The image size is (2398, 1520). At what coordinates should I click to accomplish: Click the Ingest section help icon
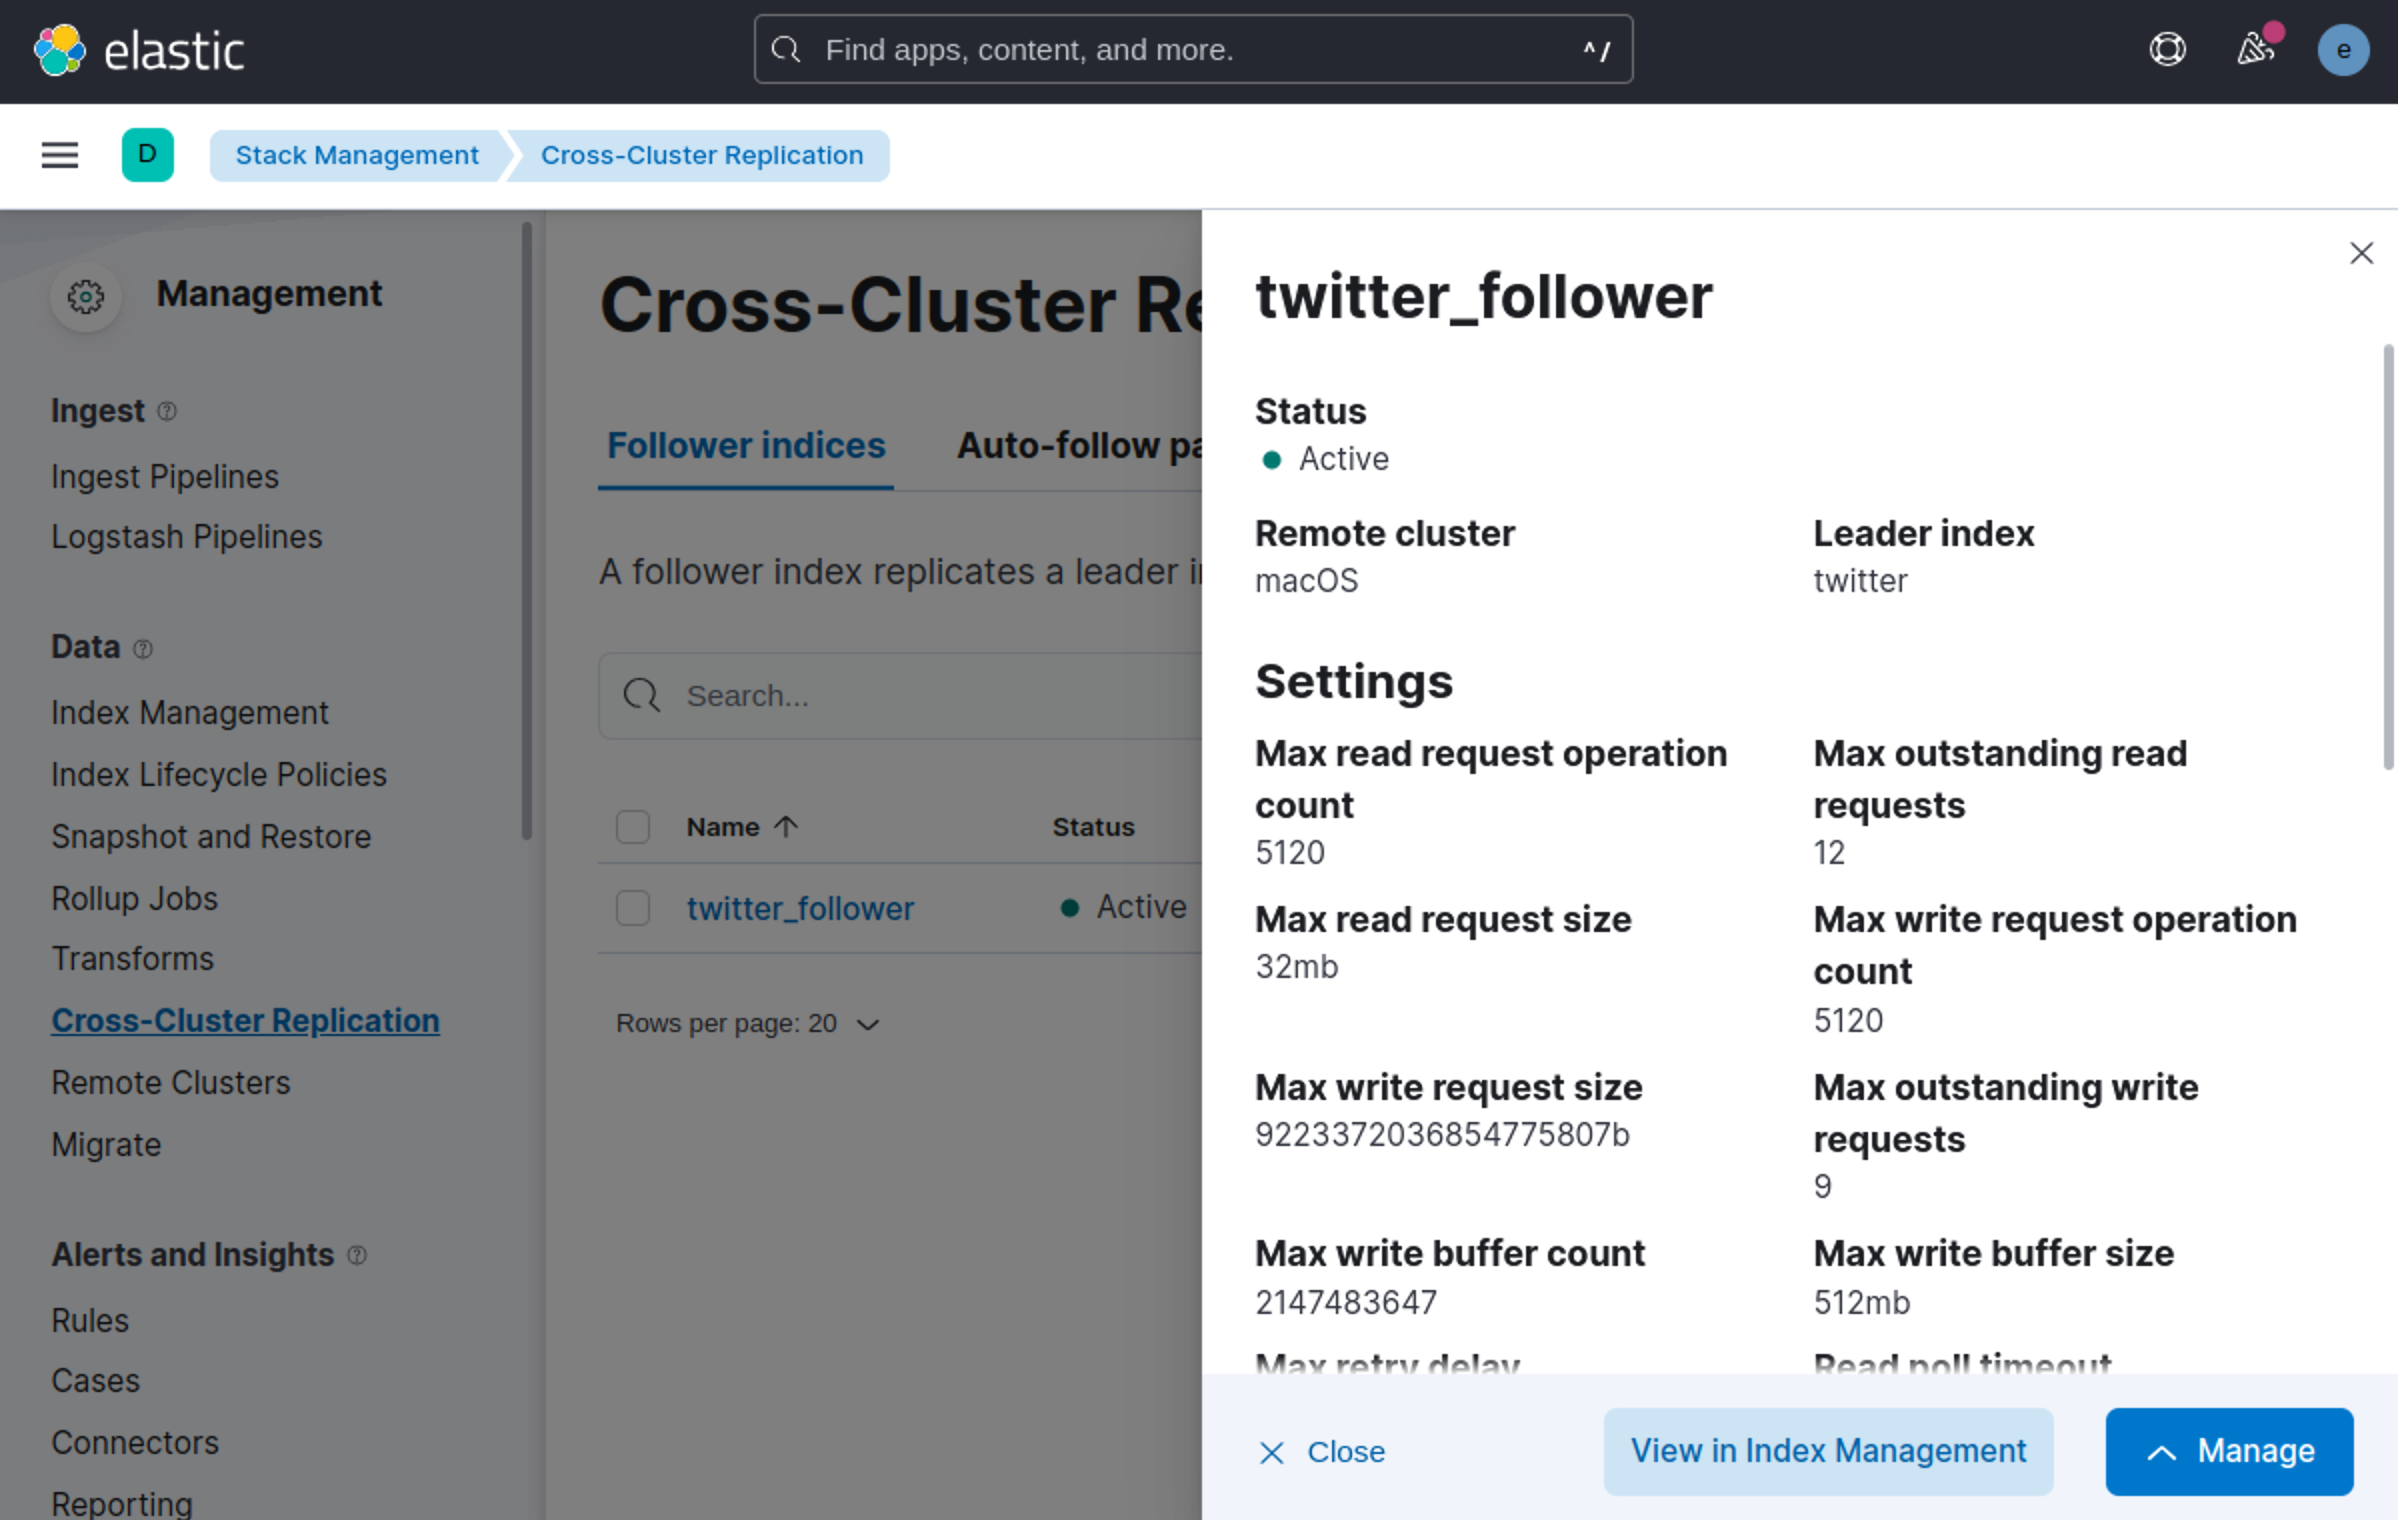pos(168,411)
